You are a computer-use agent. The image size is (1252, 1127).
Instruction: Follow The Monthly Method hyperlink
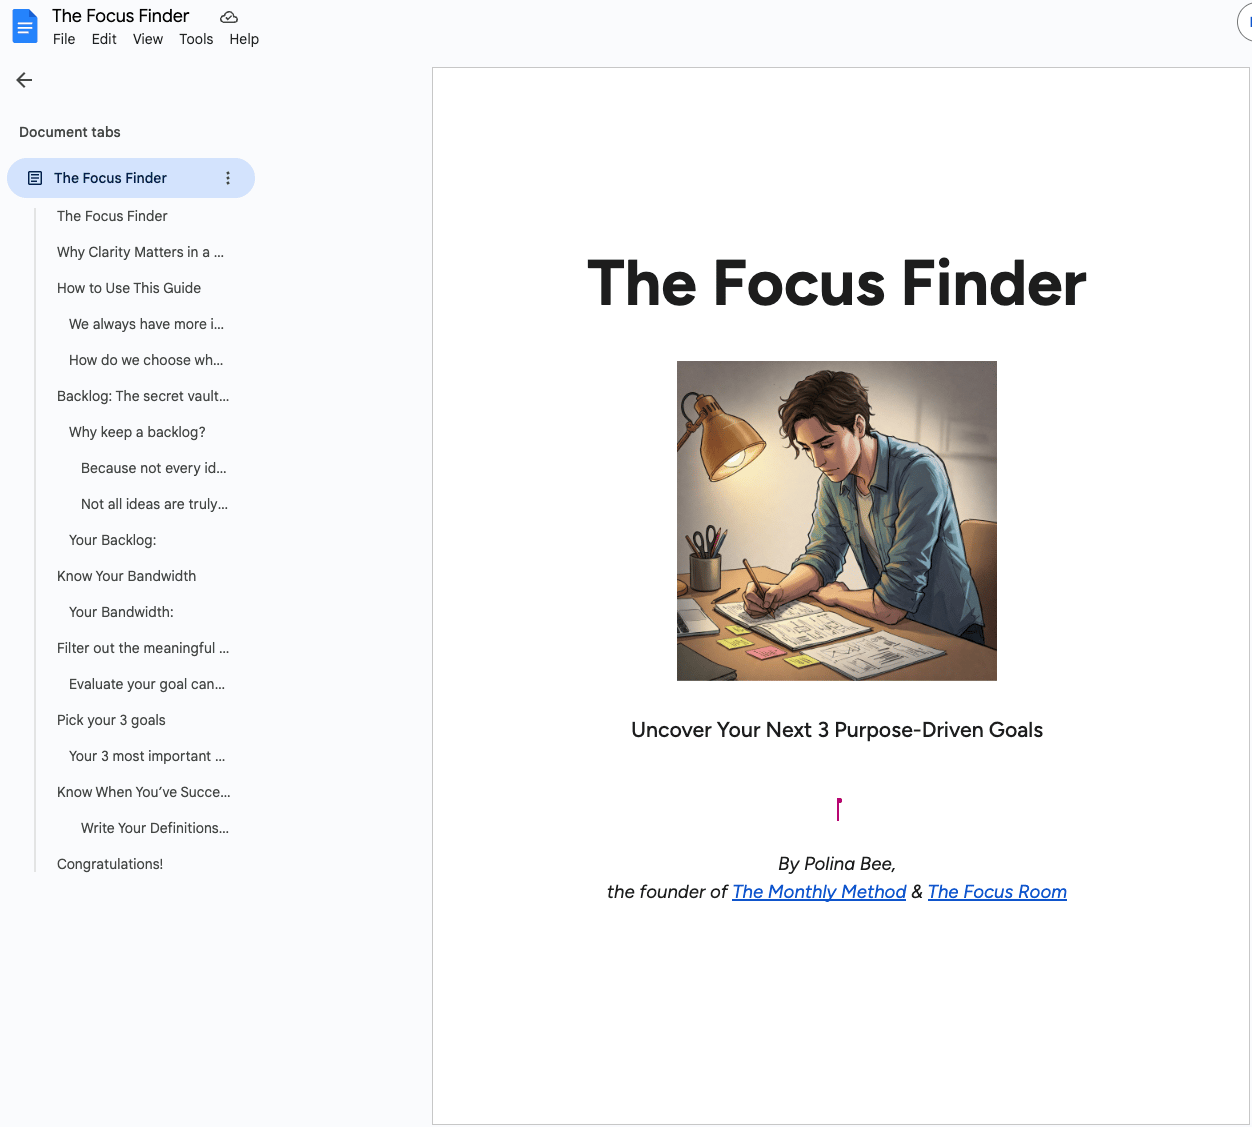(819, 892)
